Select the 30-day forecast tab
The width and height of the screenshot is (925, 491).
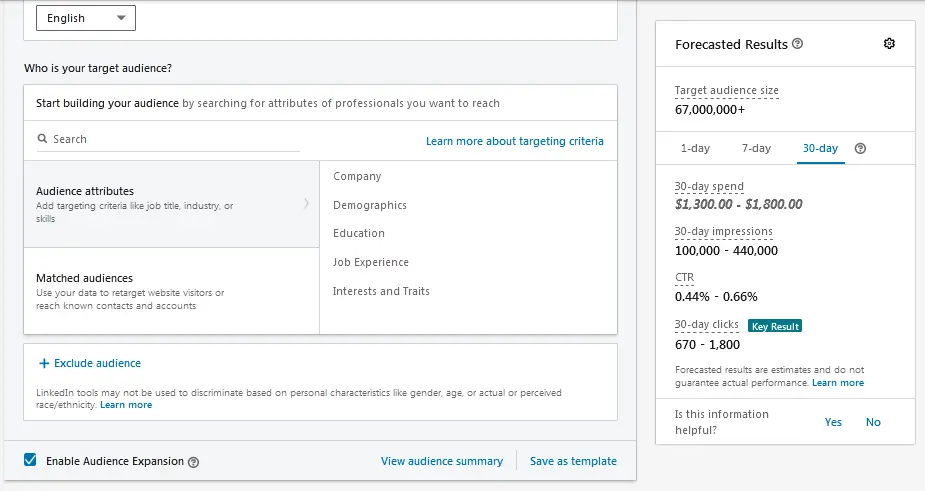click(820, 148)
